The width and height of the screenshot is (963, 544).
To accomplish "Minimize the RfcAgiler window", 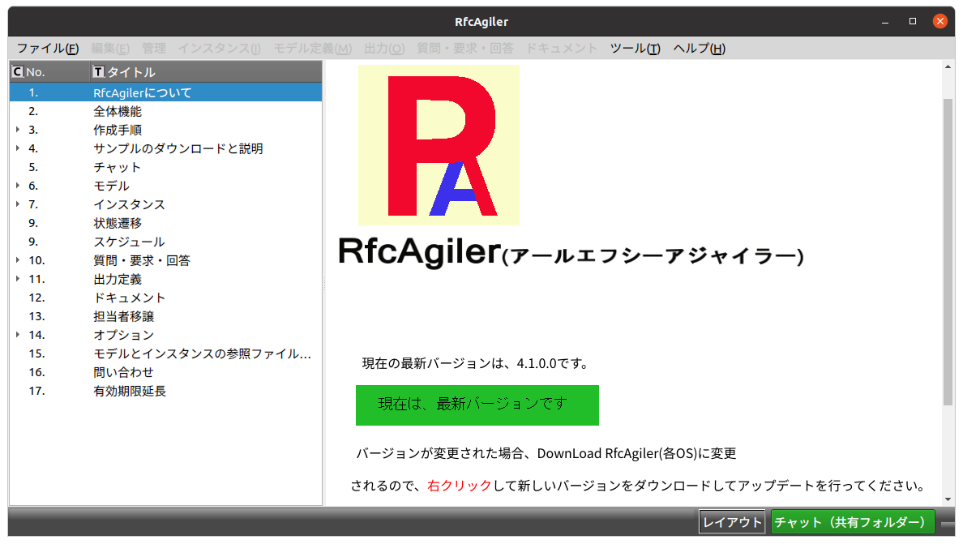I will pos(885,21).
